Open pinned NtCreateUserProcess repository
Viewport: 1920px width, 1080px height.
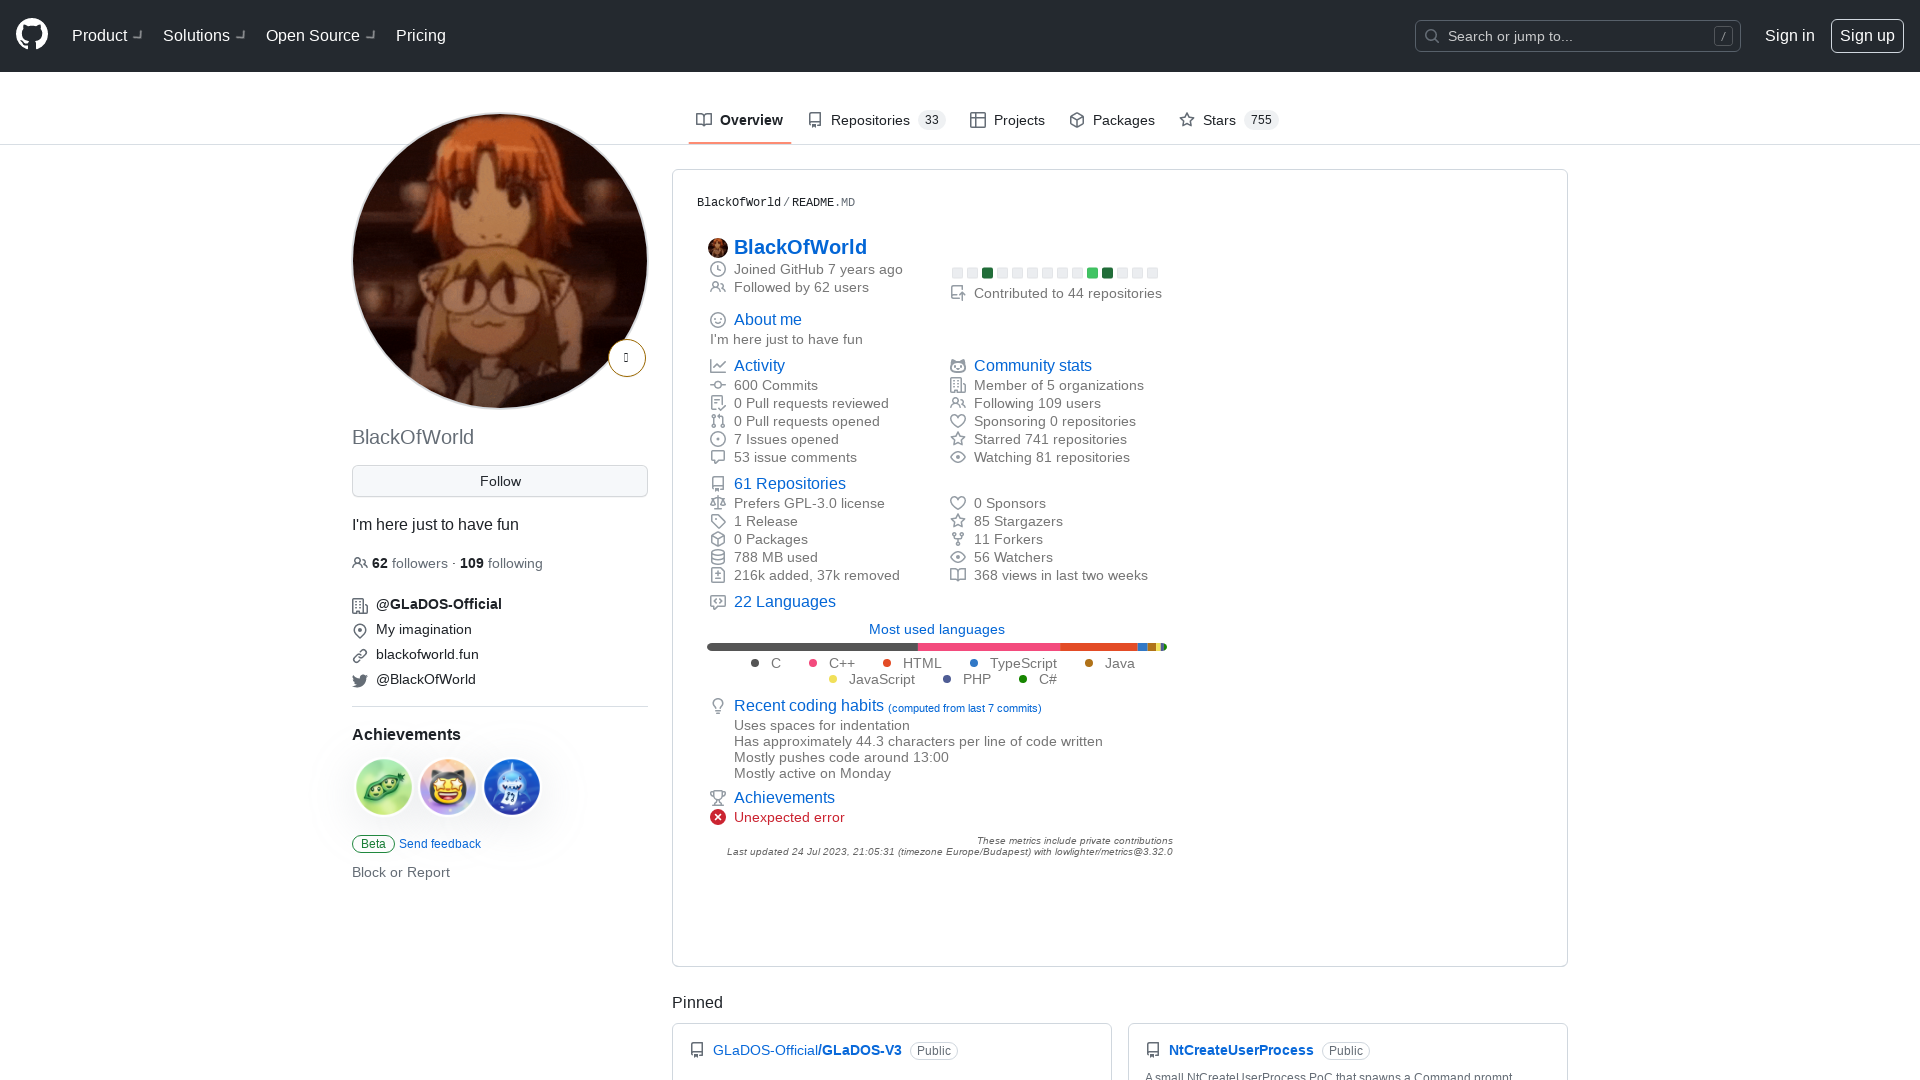click(x=1241, y=1050)
